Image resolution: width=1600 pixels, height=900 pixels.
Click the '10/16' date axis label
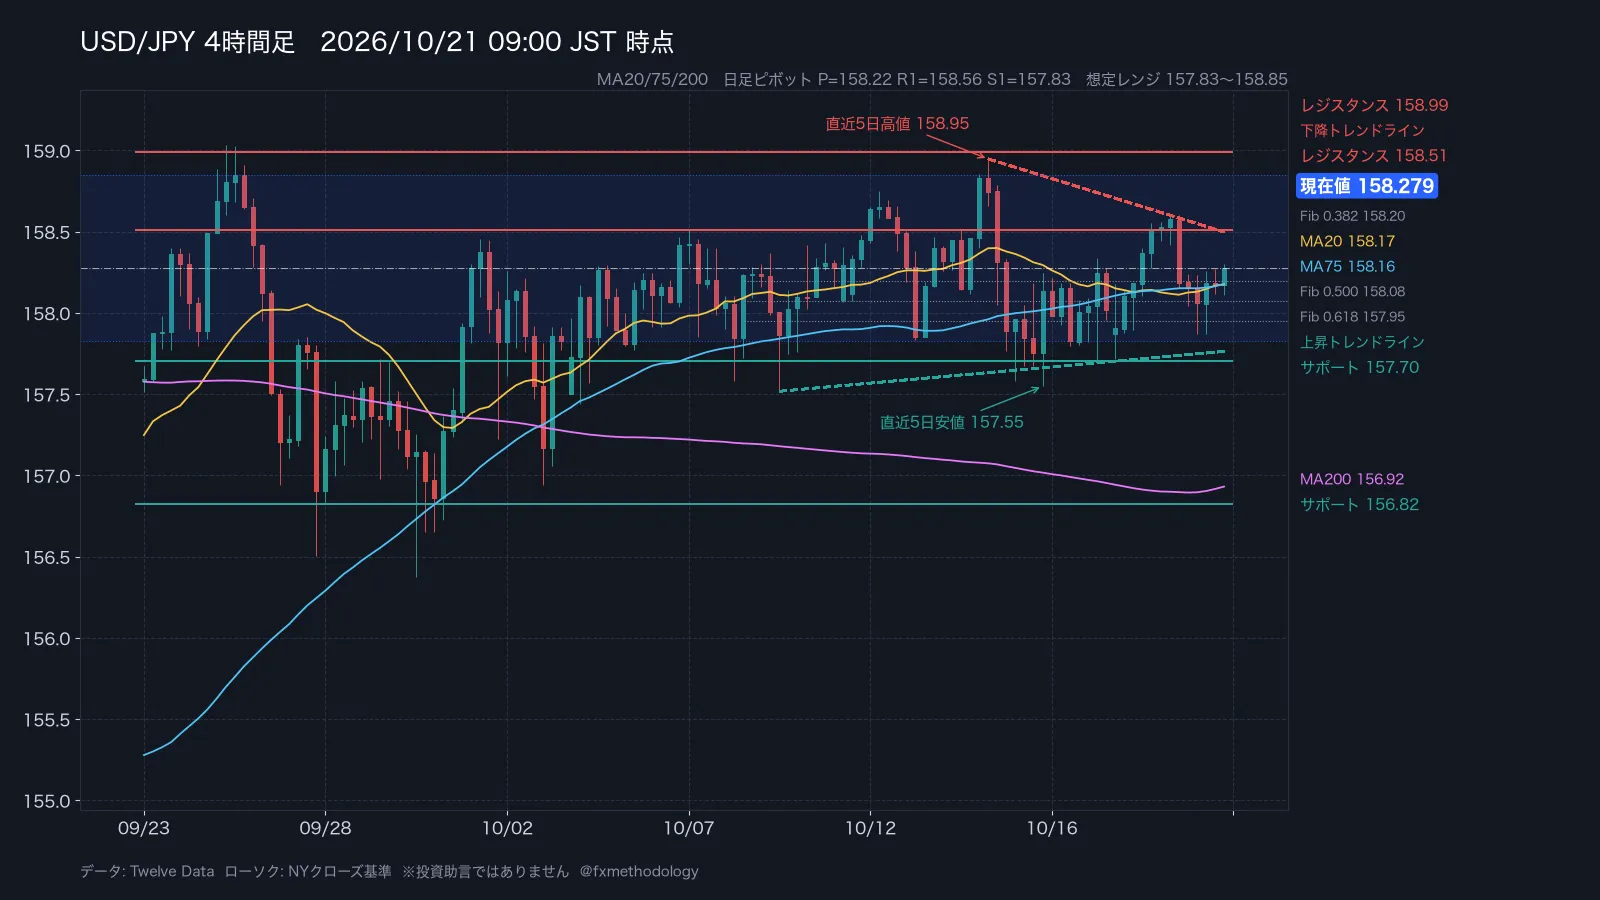pos(1052,828)
